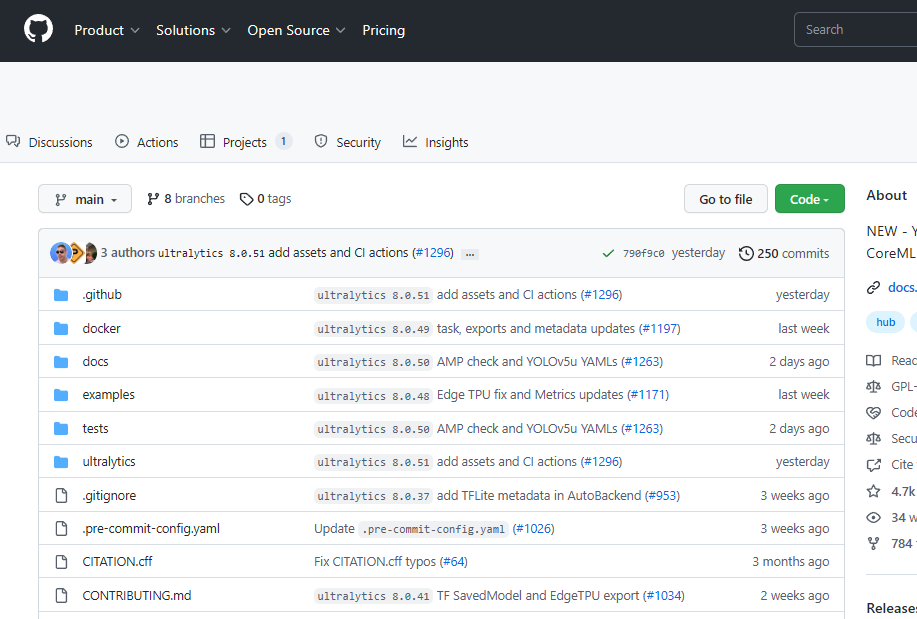Open the main branch selector dropdown

tap(85, 199)
